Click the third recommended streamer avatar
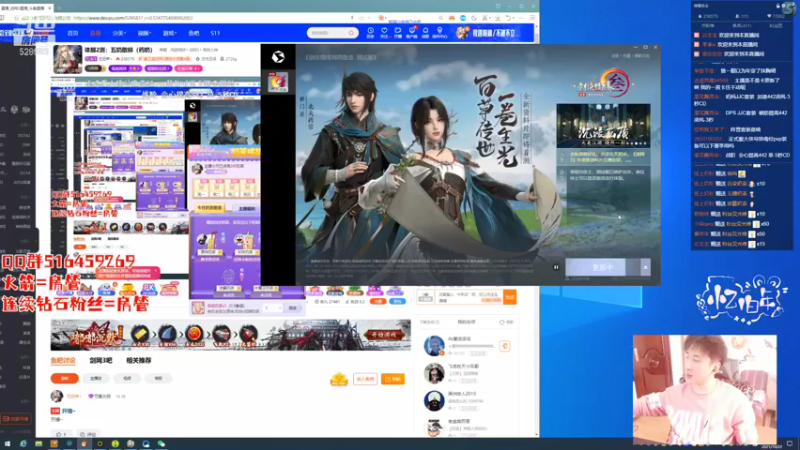The width and height of the screenshot is (800, 450). pos(434,401)
